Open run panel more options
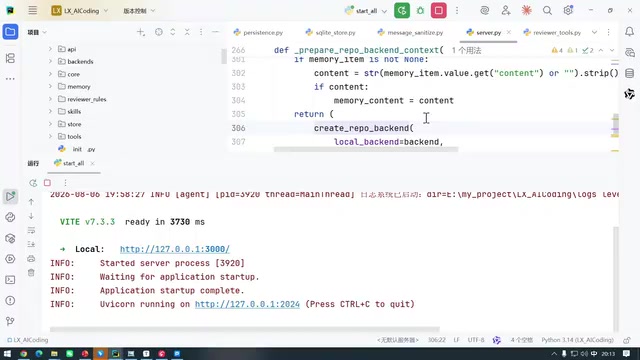The image size is (640, 360). click(x=65, y=183)
